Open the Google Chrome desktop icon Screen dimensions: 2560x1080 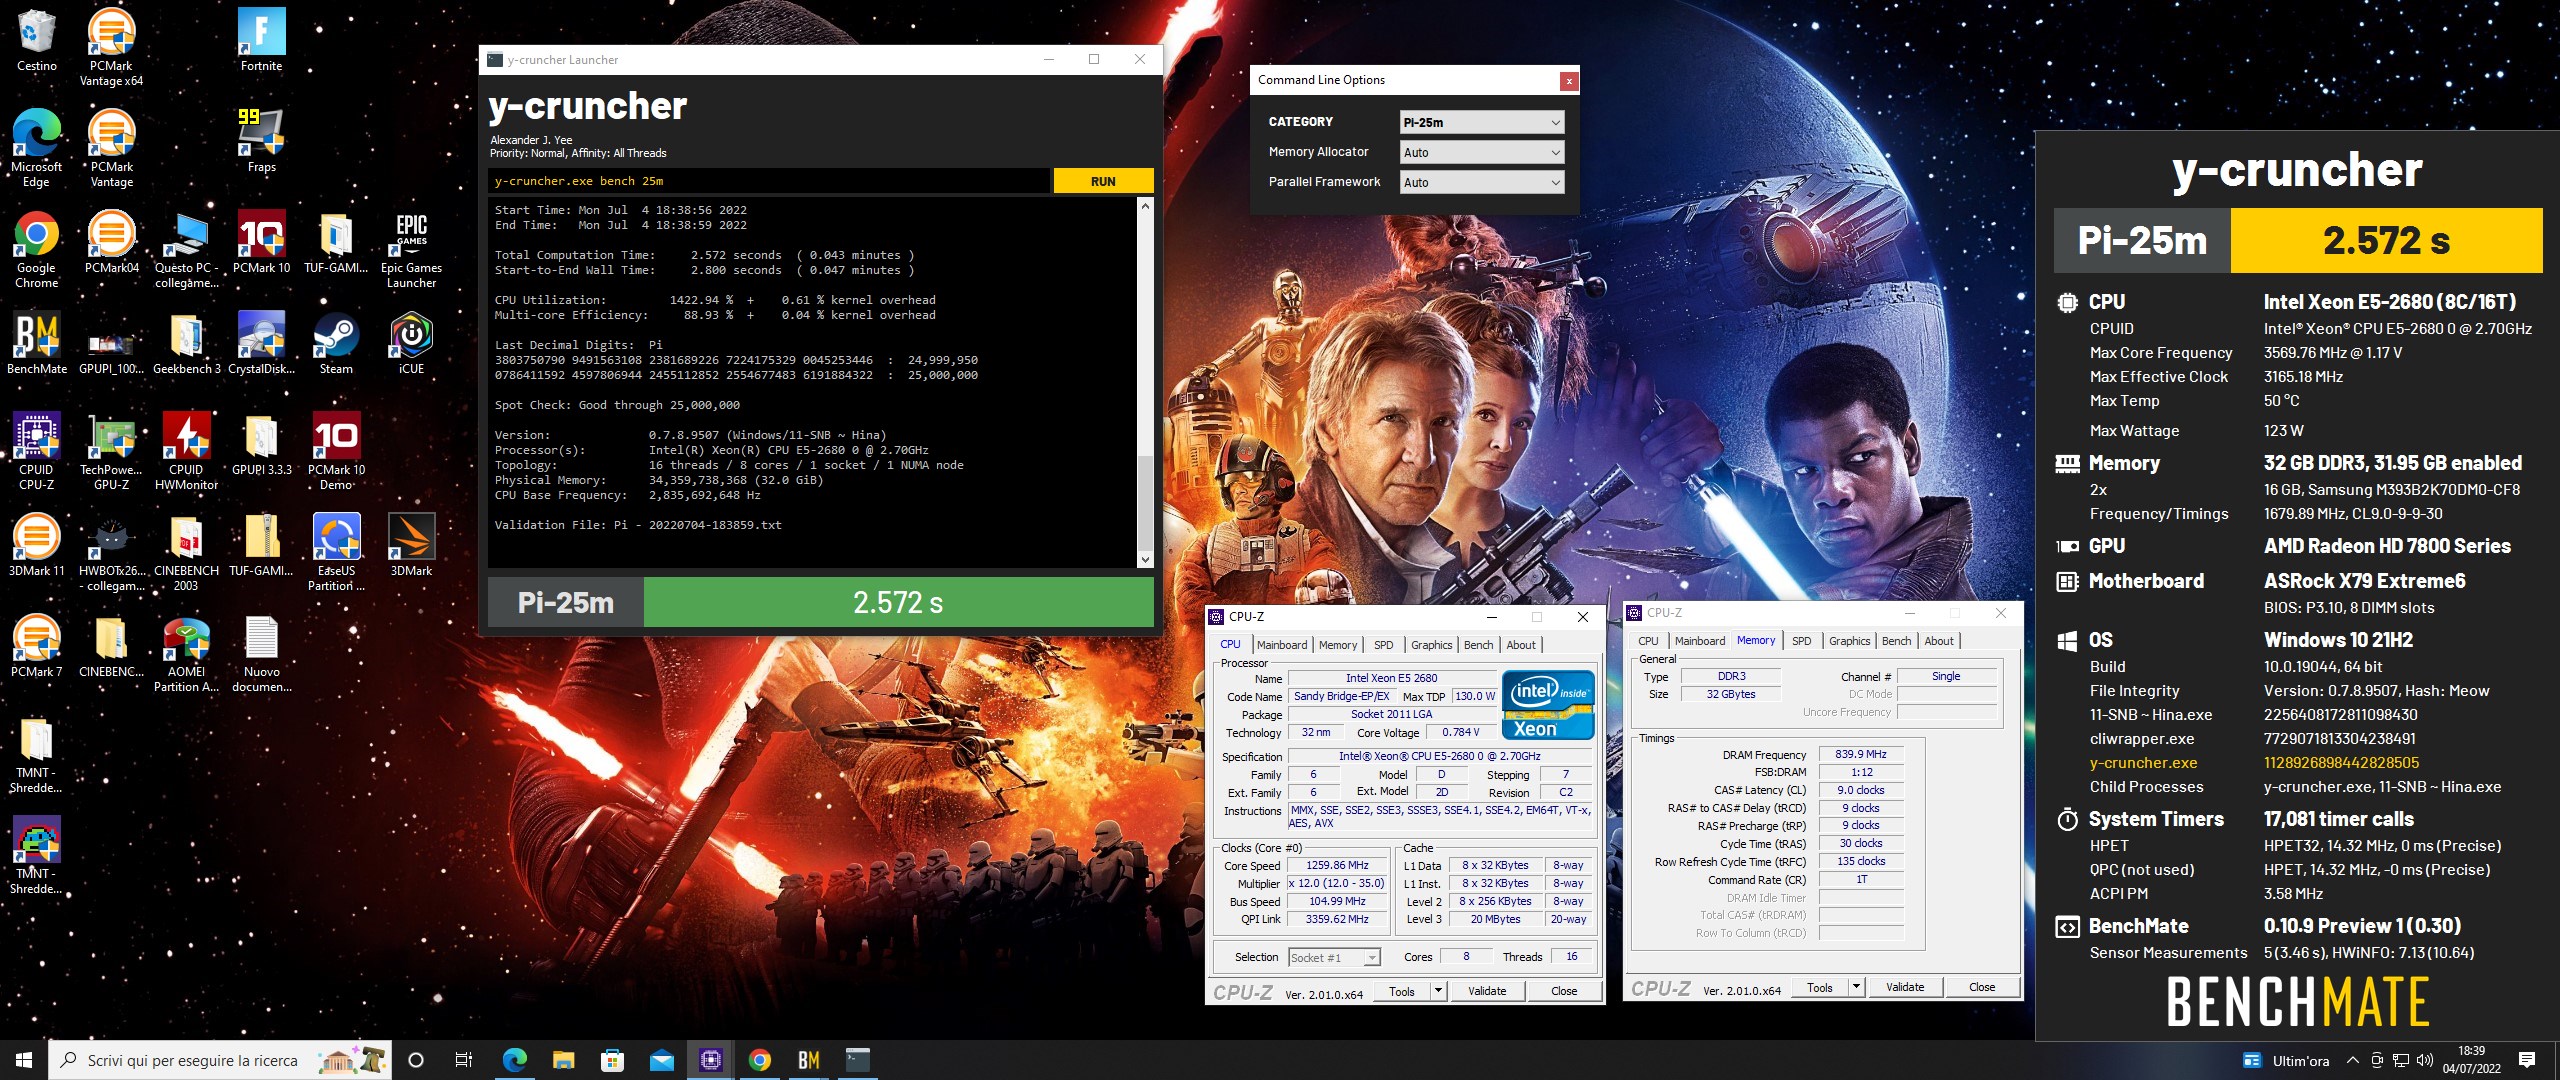point(36,249)
